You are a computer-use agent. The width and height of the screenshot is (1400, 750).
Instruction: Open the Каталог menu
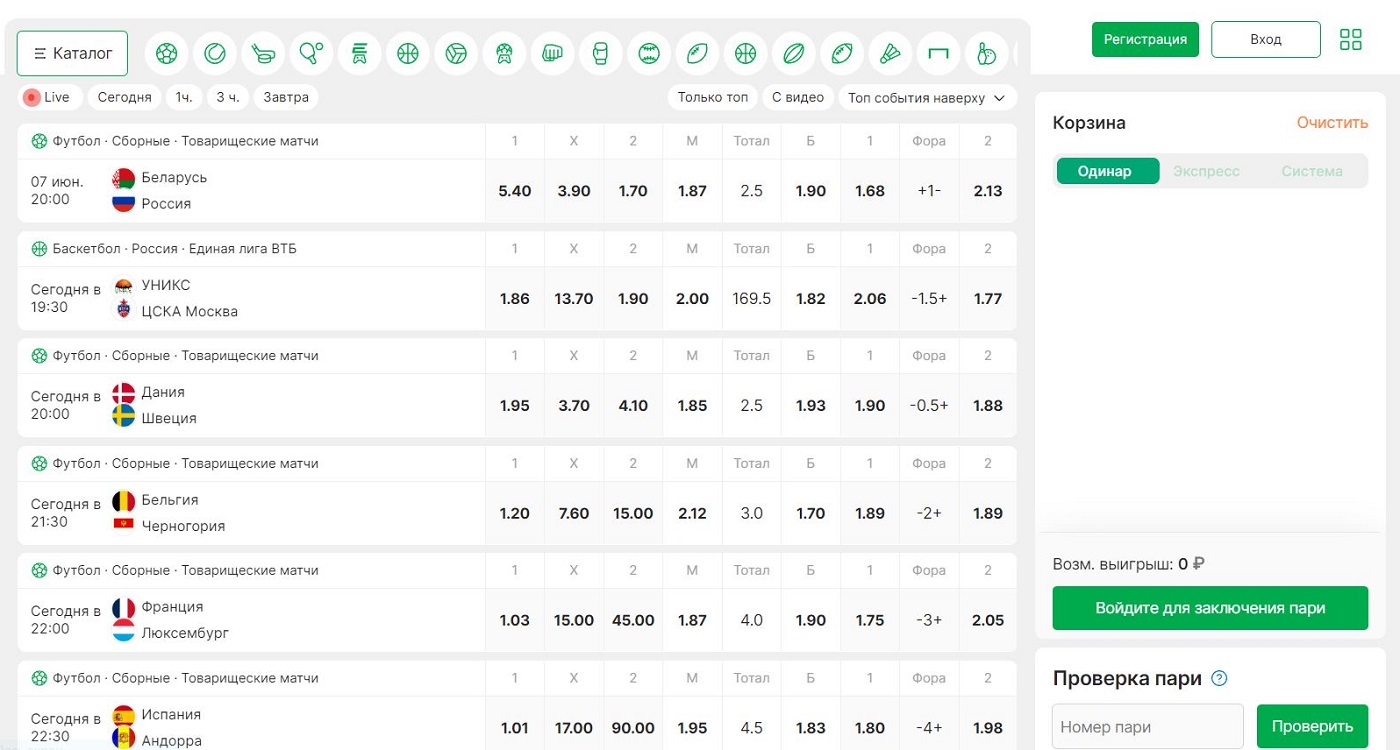pyautogui.click(x=72, y=53)
